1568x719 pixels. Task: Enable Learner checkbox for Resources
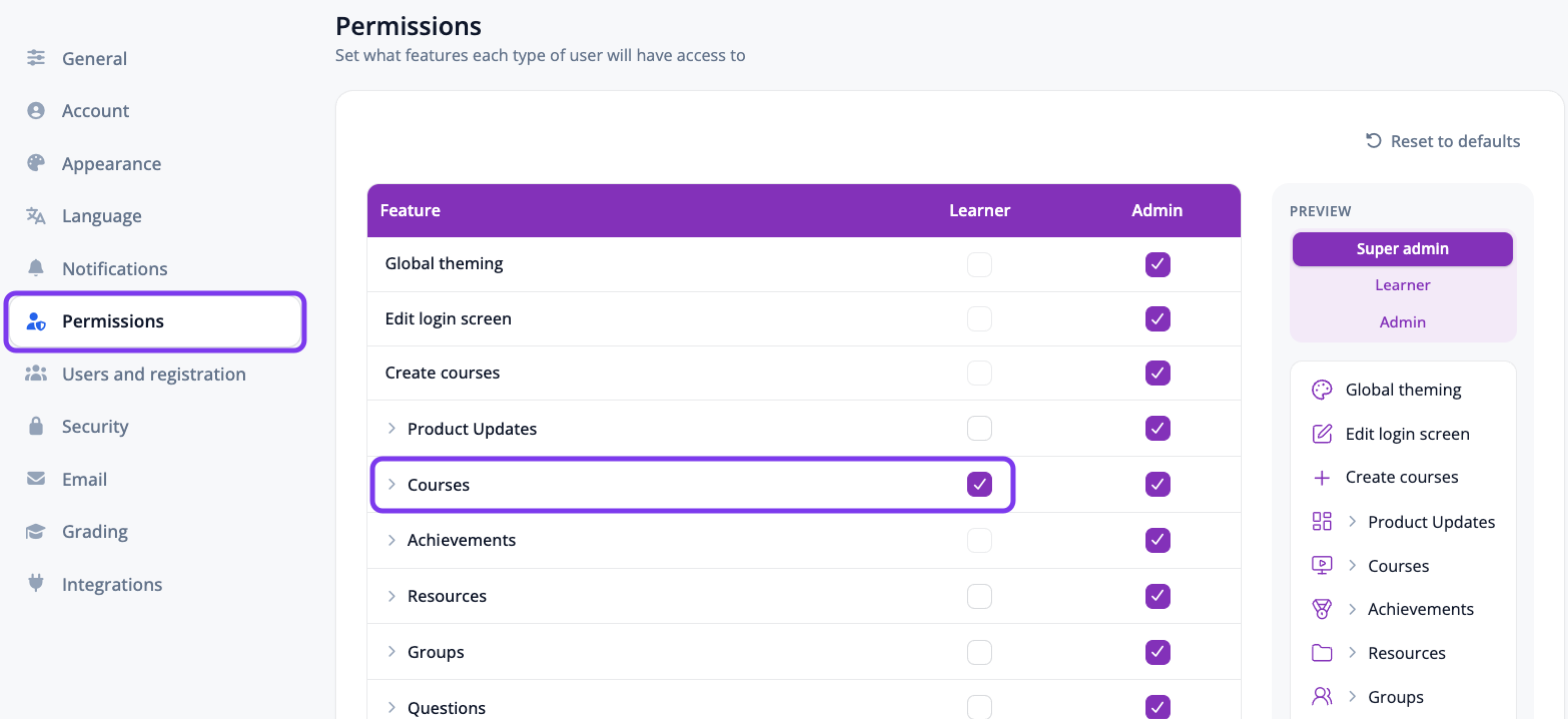pyautogui.click(x=979, y=596)
